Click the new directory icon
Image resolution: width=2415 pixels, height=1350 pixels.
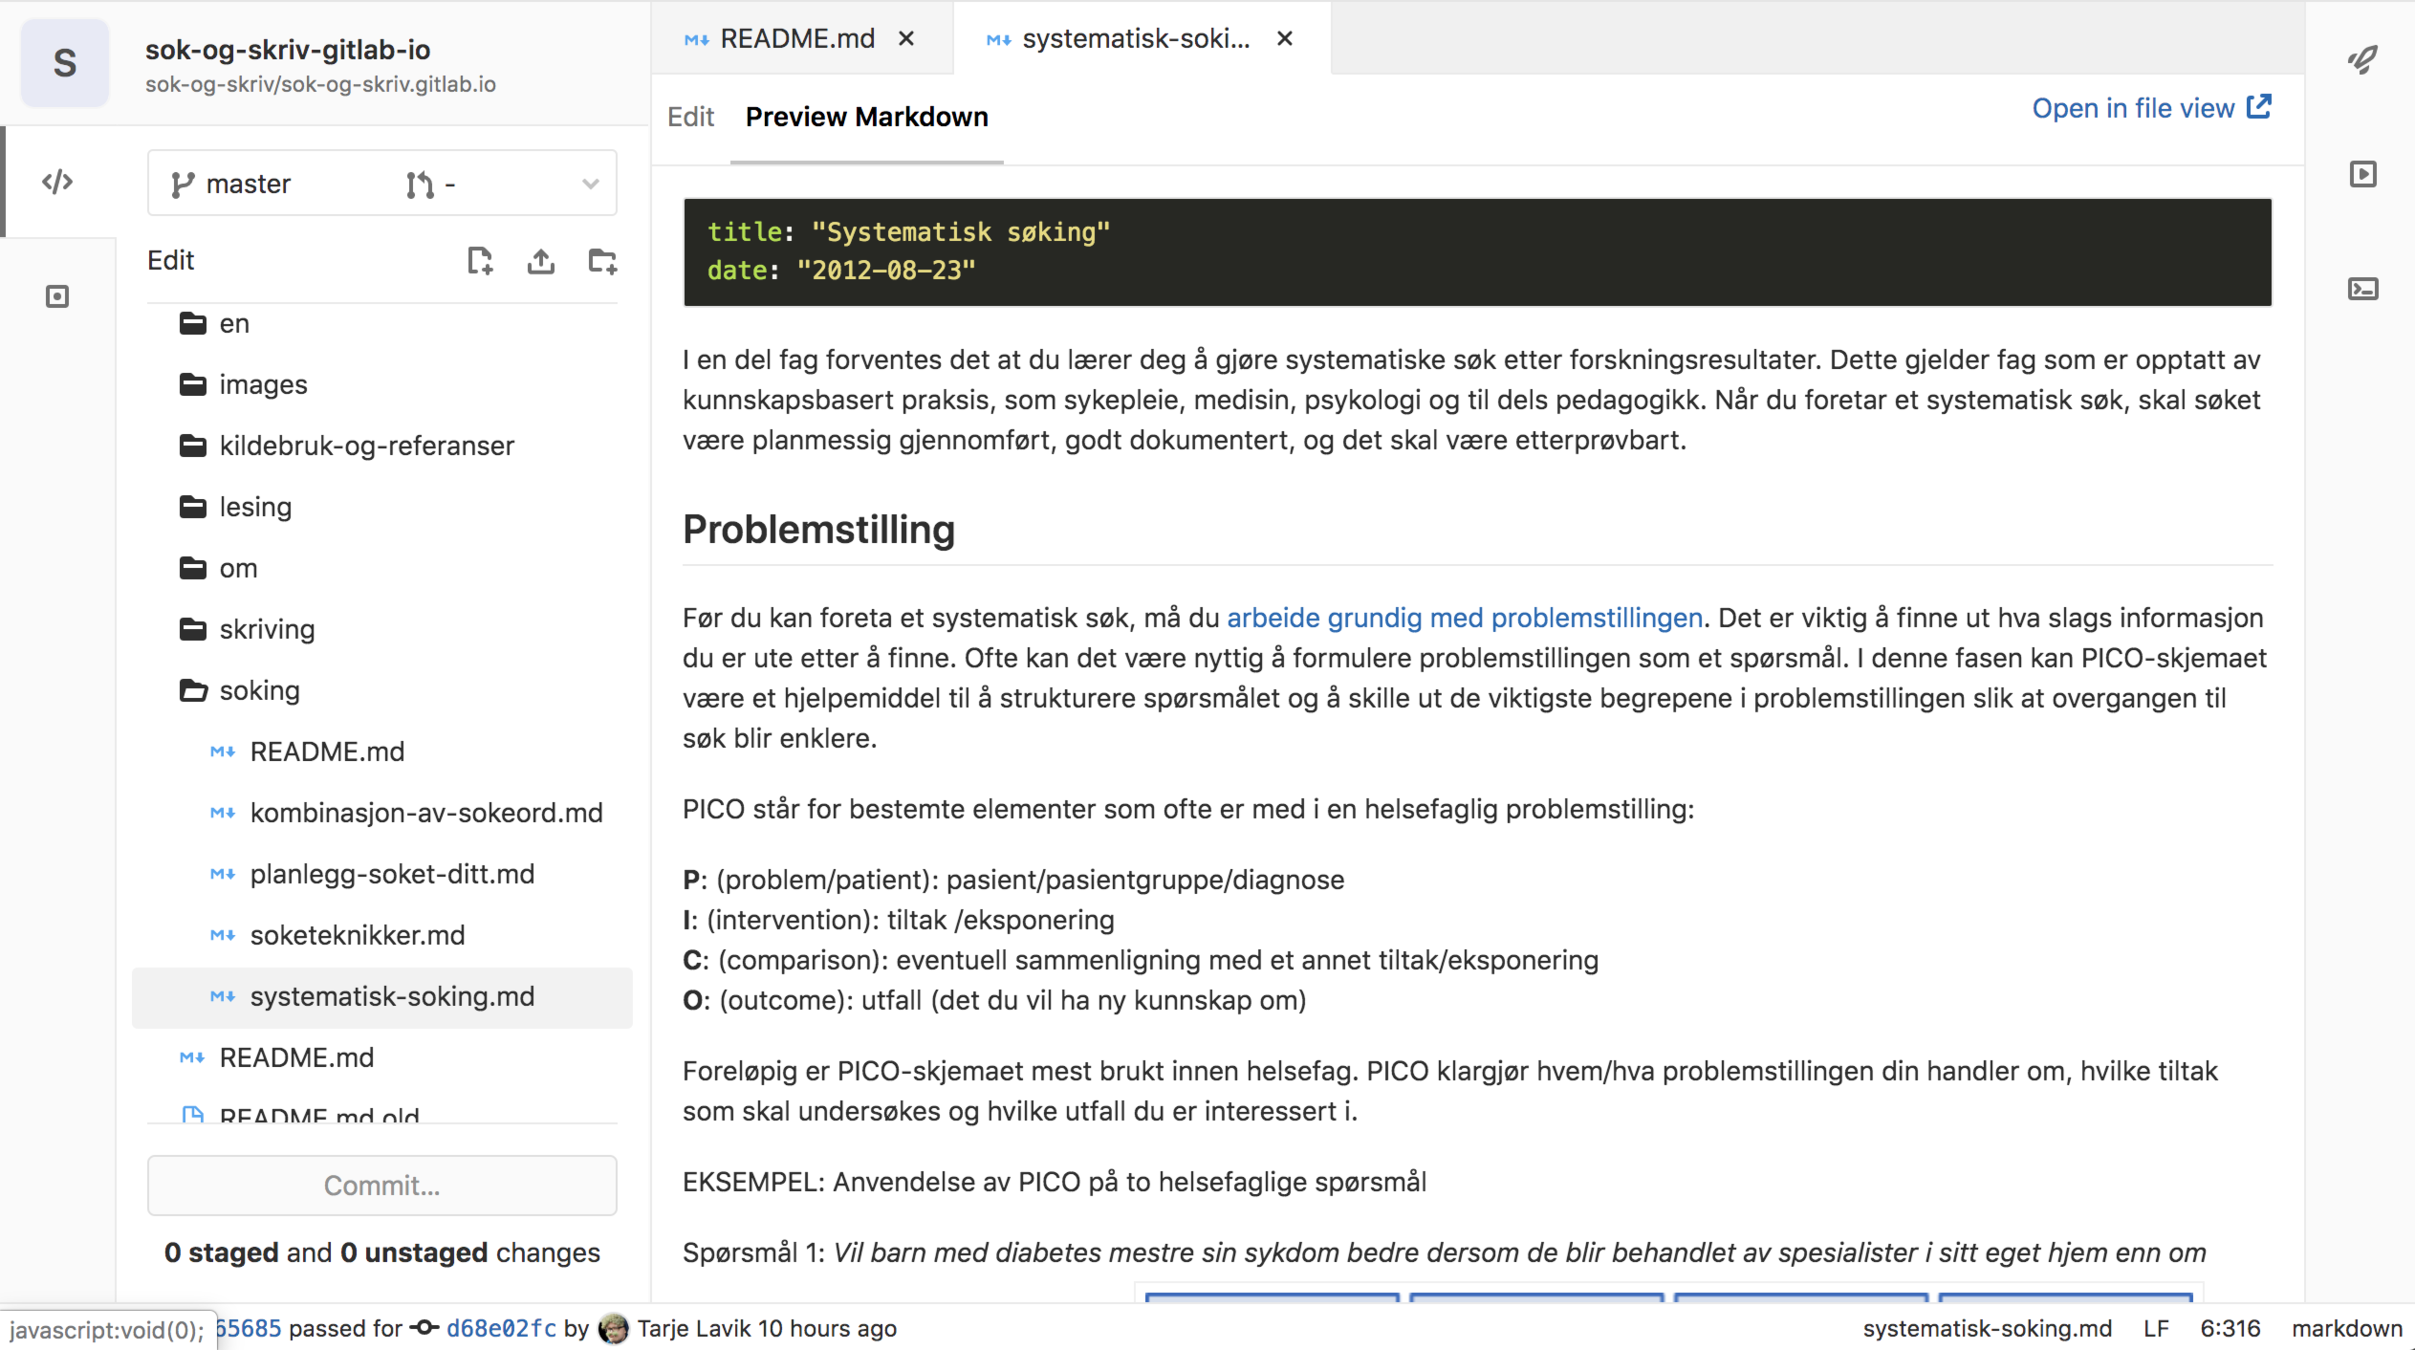602,261
